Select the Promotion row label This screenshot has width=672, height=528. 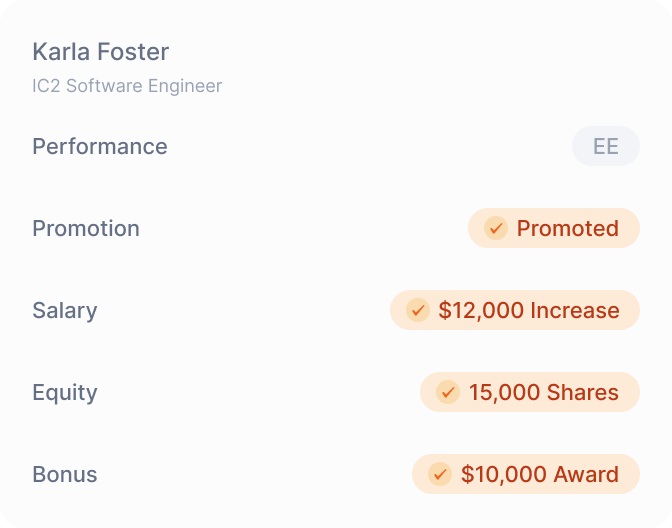pyautogui.click(x=86, y=228)
